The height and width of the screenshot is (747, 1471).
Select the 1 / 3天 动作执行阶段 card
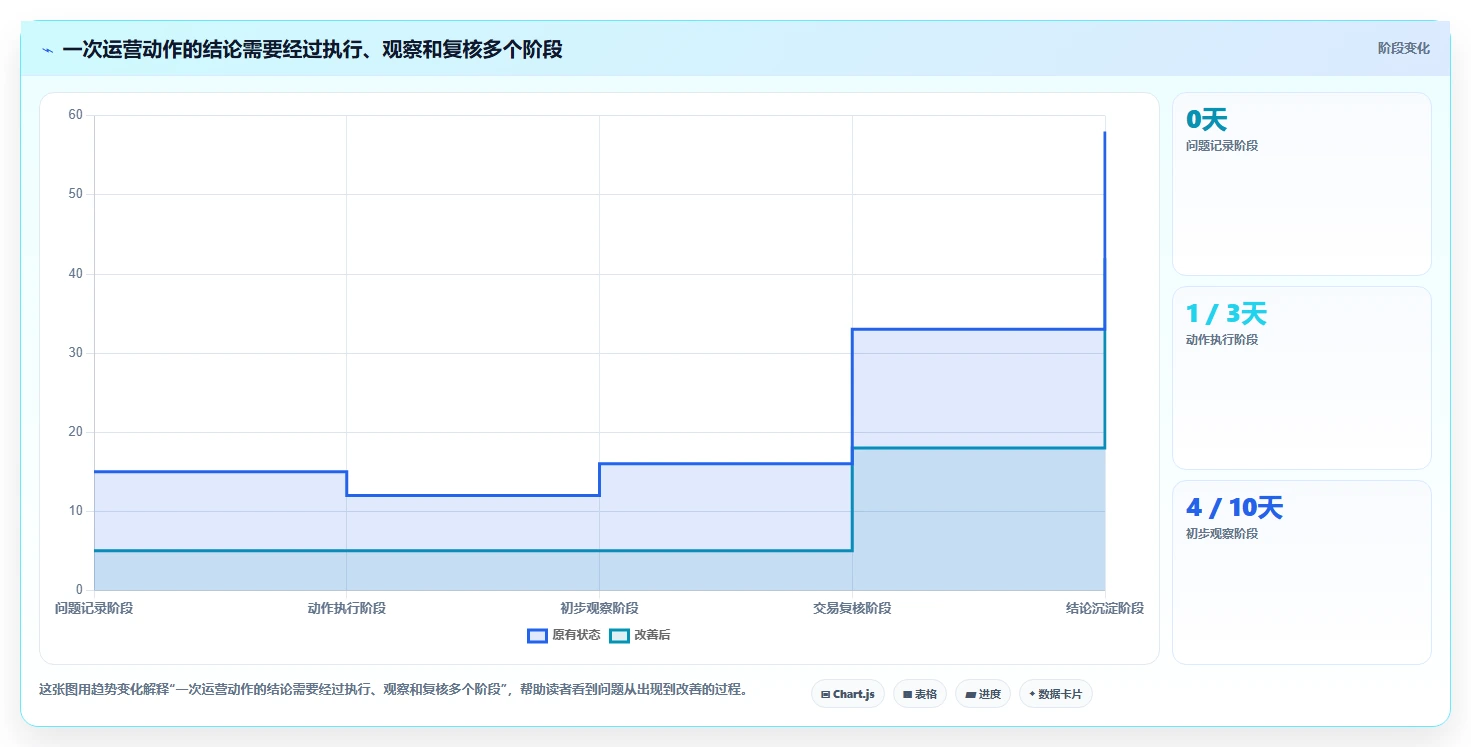pos(1302,378)
